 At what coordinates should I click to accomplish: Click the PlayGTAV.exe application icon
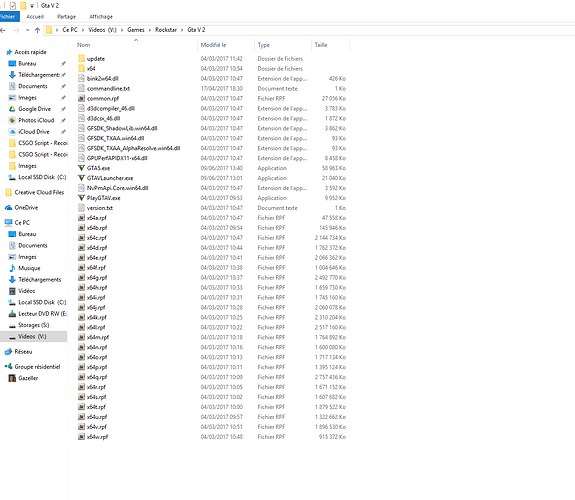coord(81,198)
